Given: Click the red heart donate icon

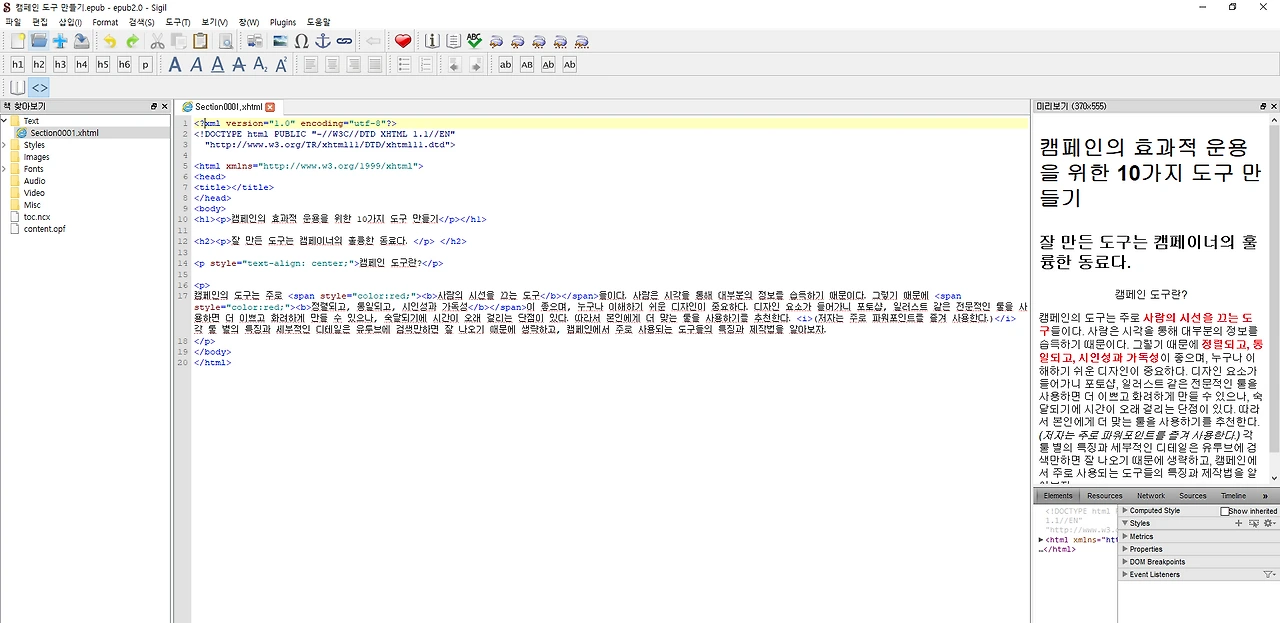Looking at the screenshot, I should pyautogui.click(x=403, y=41).
